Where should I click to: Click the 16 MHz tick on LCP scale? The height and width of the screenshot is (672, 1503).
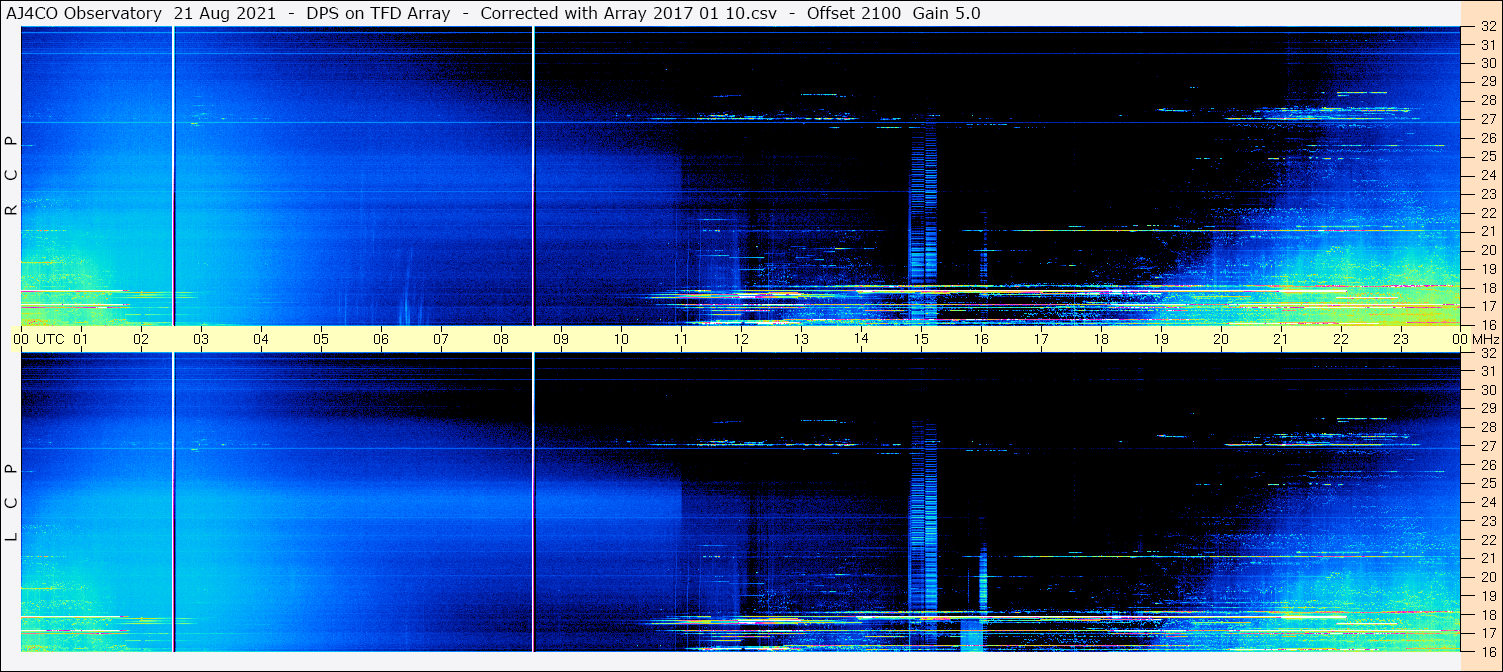pos(1487,650)
